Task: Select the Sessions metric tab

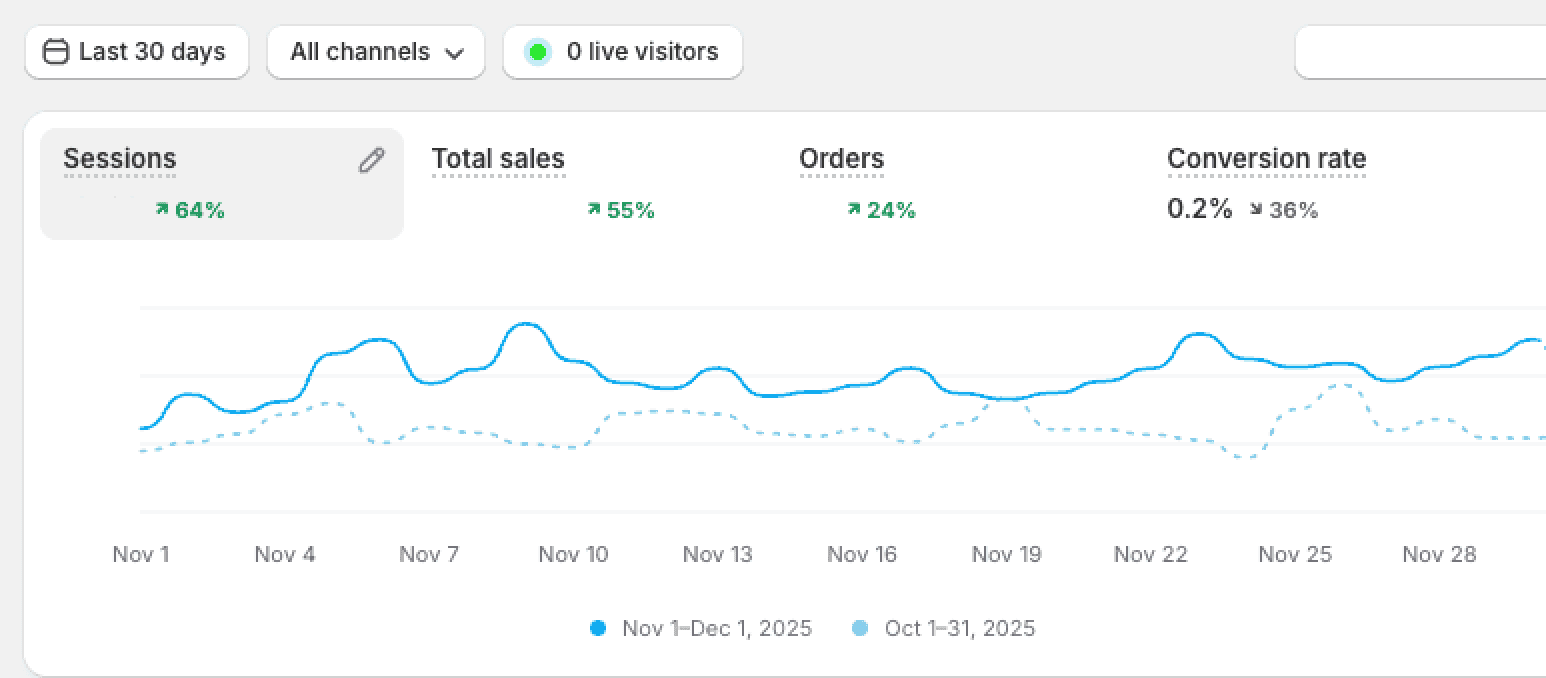Action: (120, 159)
